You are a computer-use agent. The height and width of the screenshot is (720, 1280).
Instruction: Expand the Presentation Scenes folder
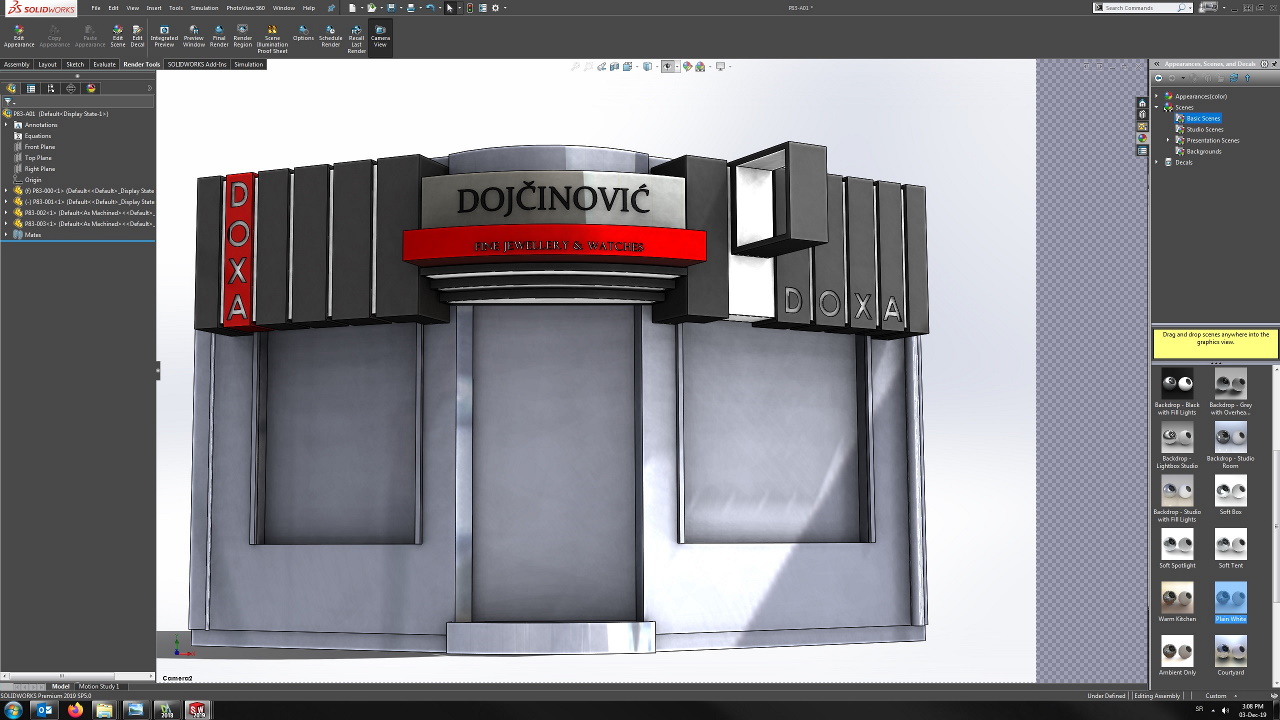click(1168, 140)
